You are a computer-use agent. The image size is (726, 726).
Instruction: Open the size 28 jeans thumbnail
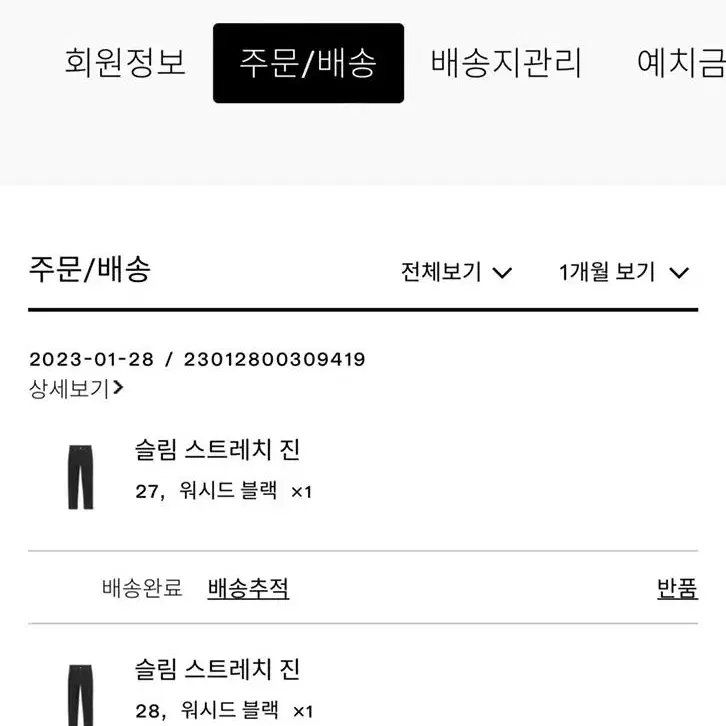pyautogui.click(x=81, y=695)
